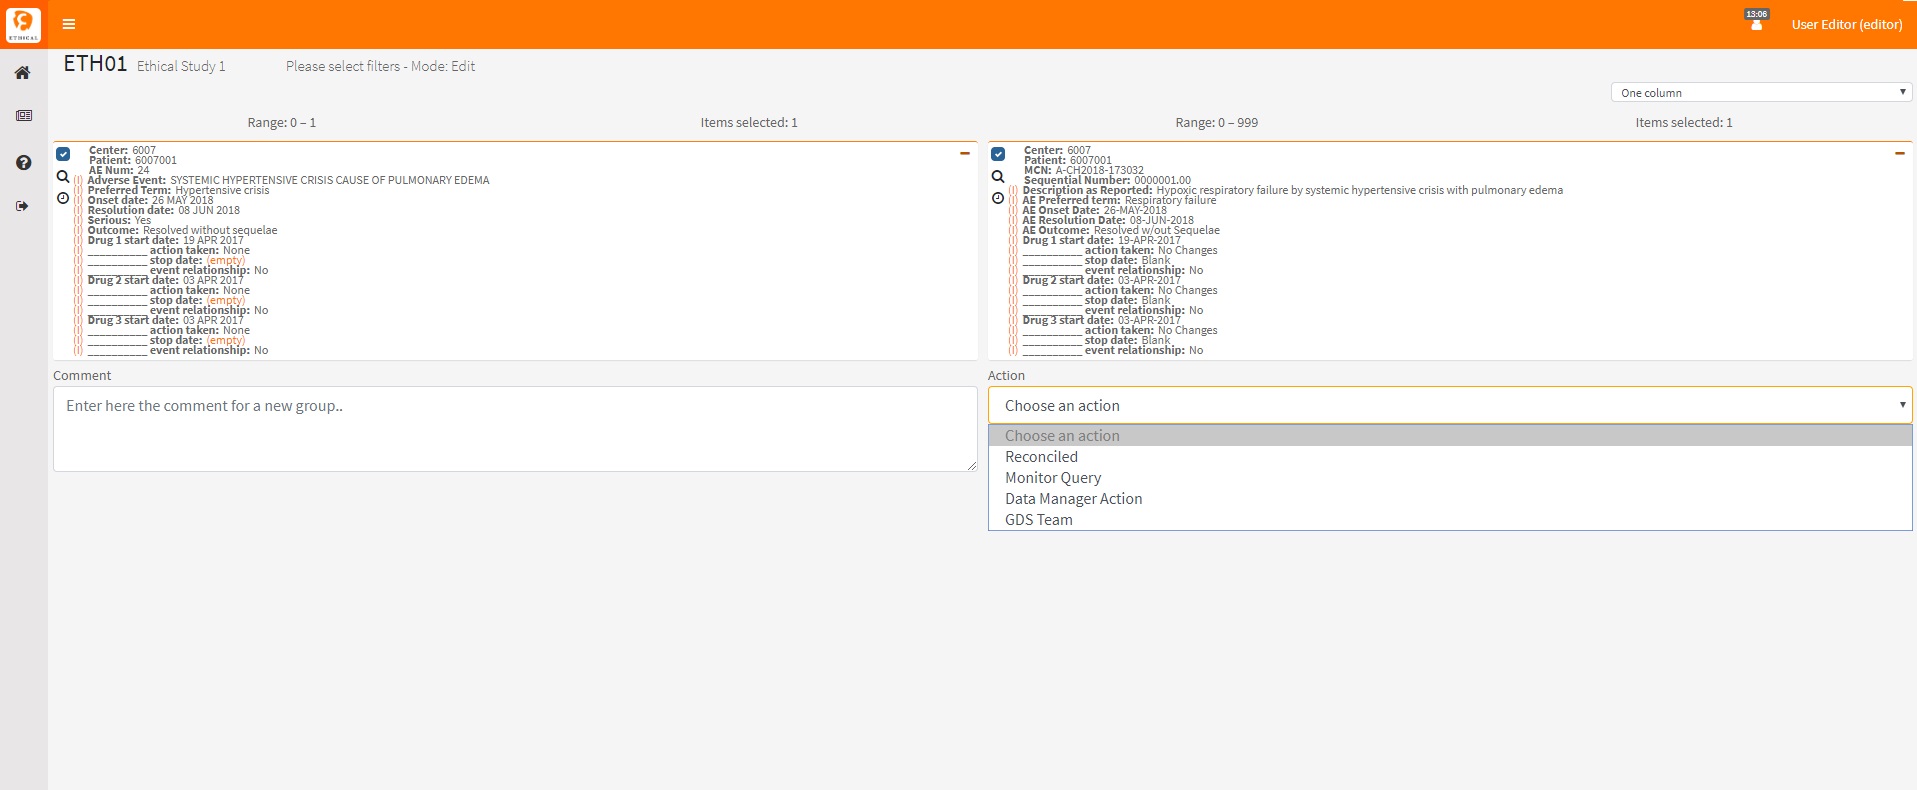Image resolution: width=1917 pixels, height=790 pixels.
Task: Click the Range: 0 – 1 label
Action: 282,123
